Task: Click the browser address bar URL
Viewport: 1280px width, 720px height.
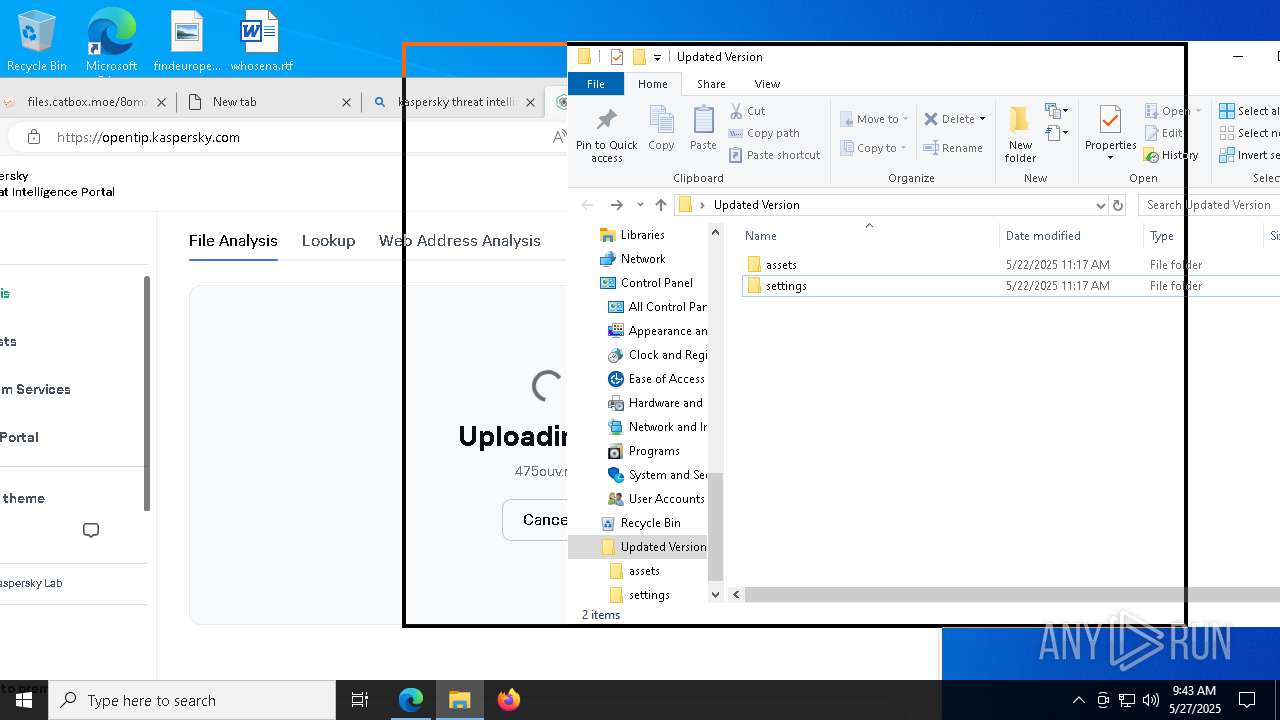Action: pos(148,137)
